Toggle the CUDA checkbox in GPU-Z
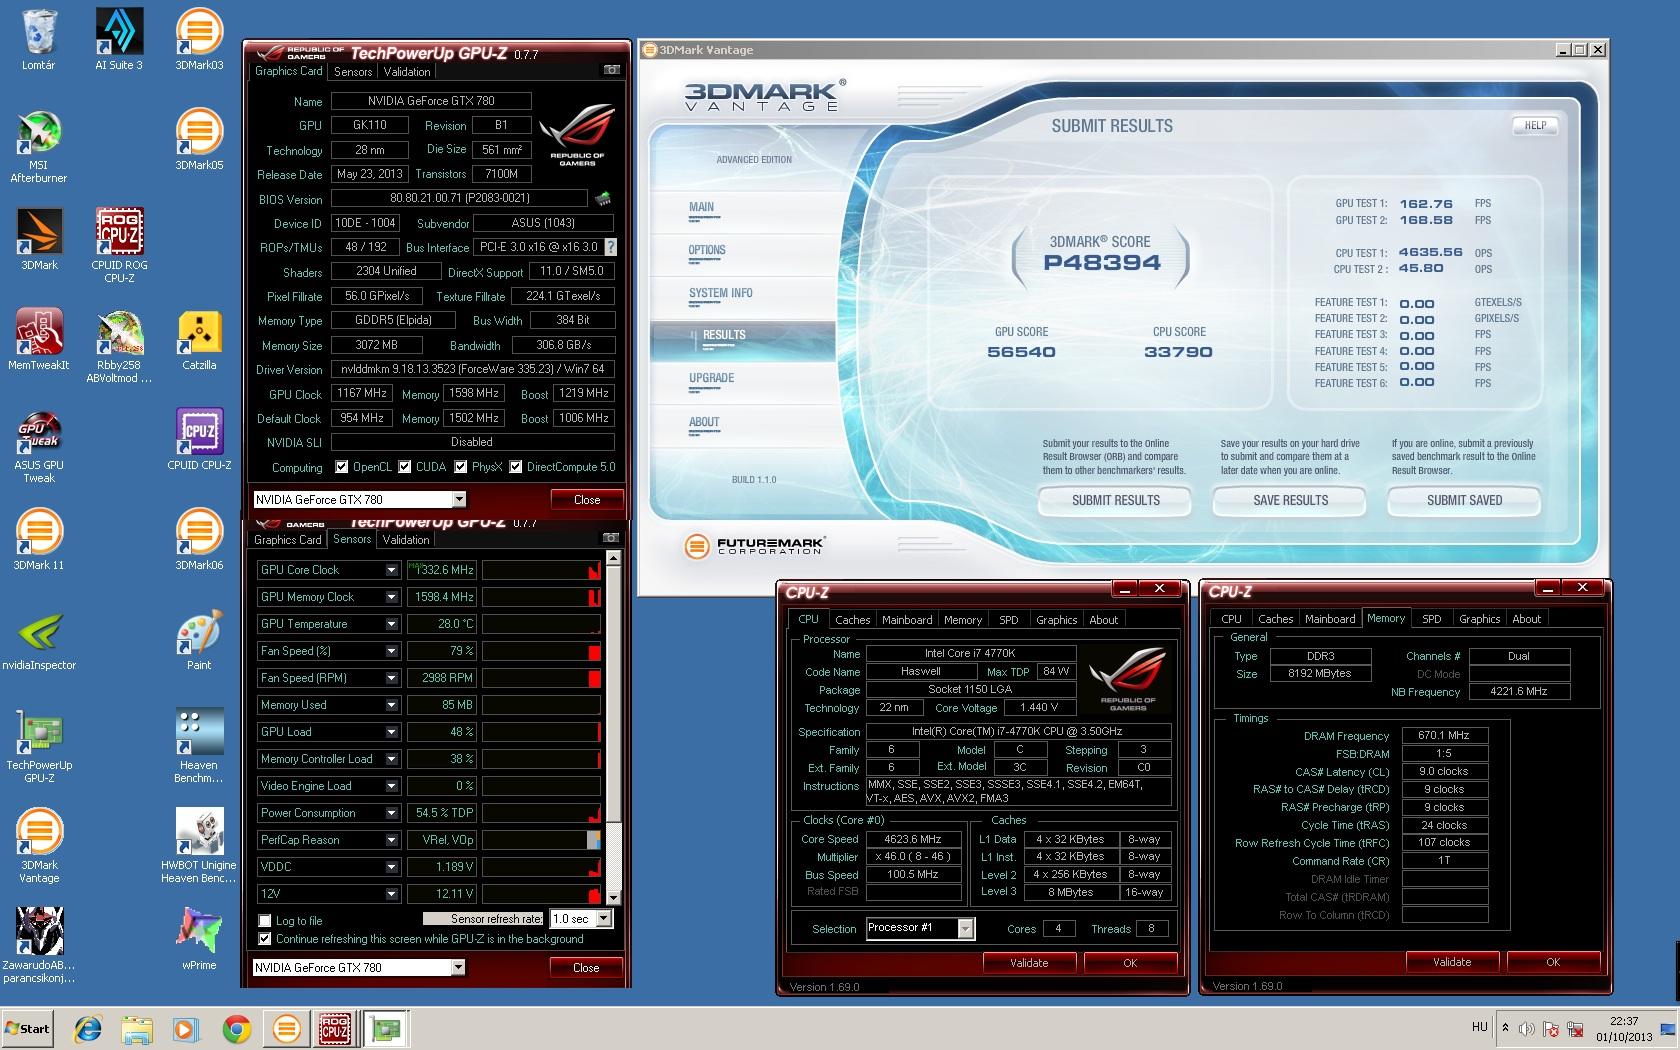Viewport: 1680px width, 1050px height. (x=405, y=467)
